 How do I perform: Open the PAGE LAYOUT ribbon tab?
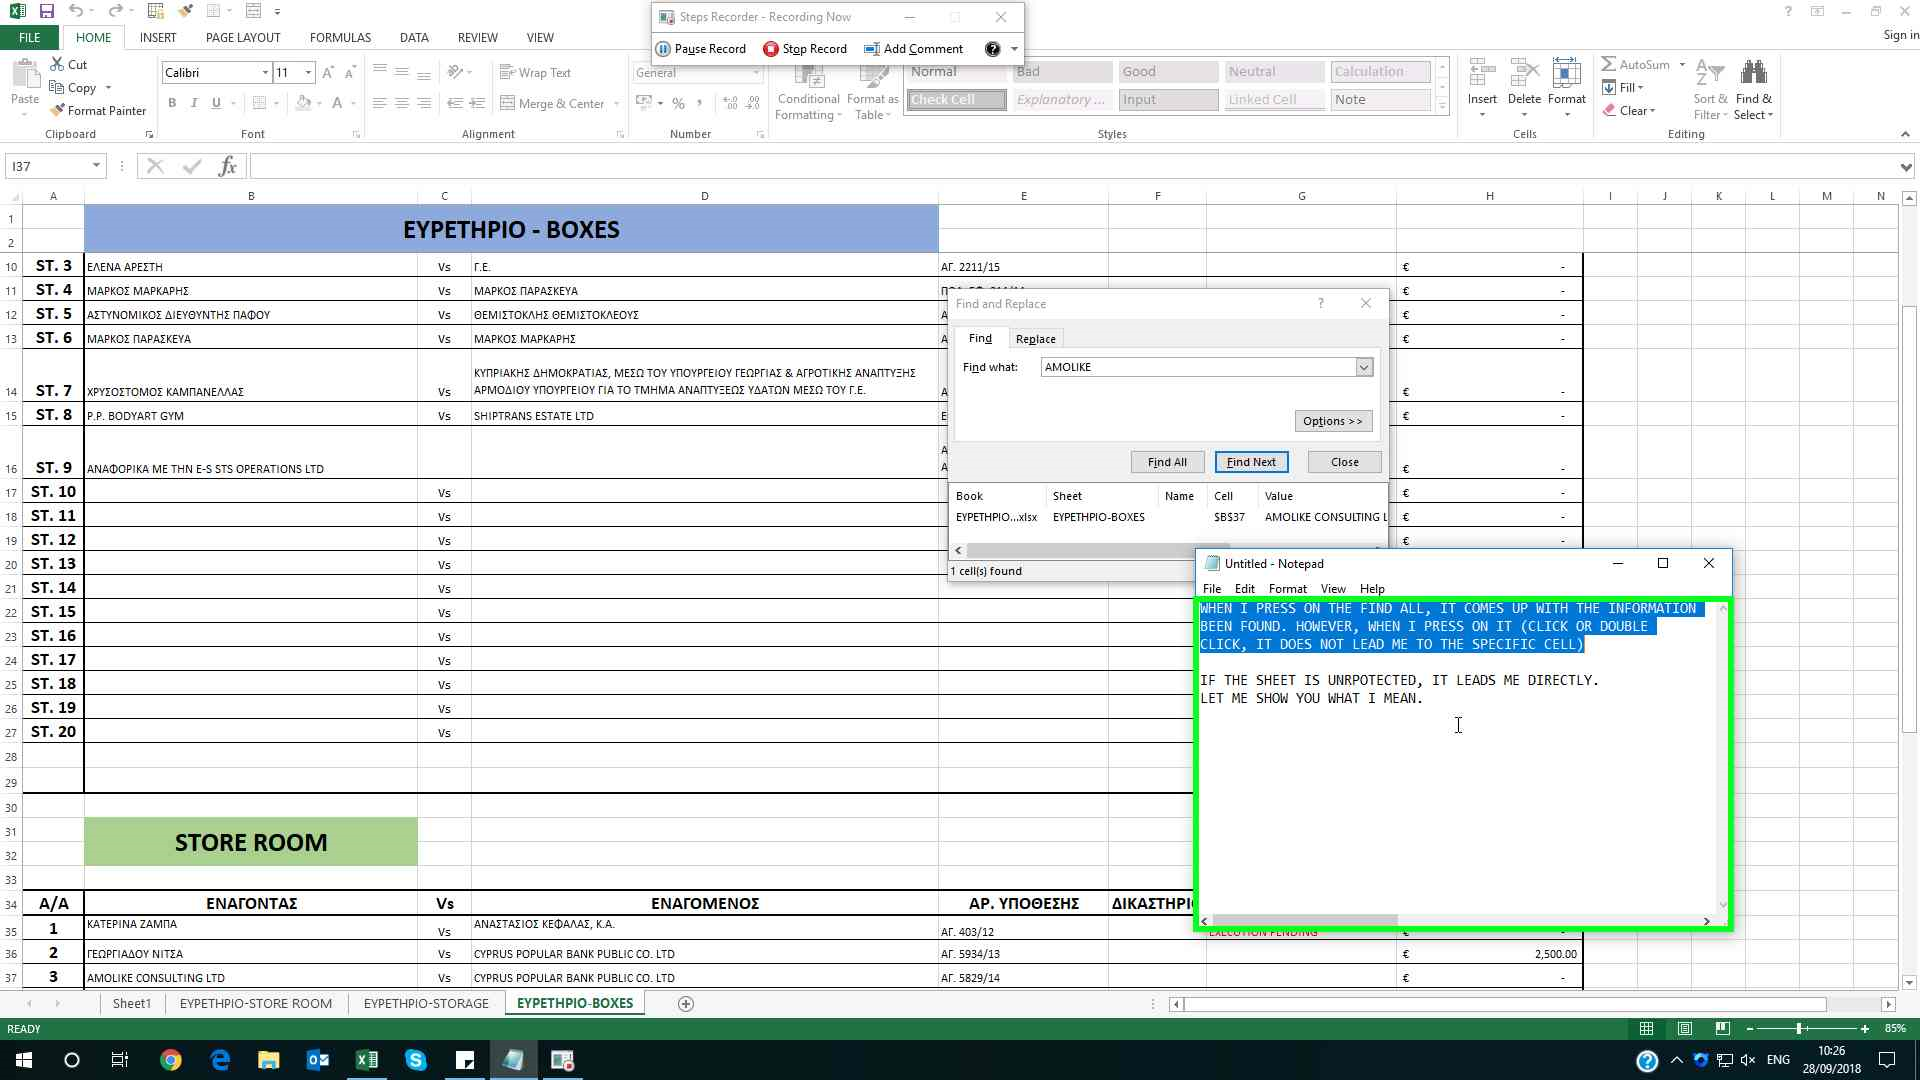coord(243,37)
